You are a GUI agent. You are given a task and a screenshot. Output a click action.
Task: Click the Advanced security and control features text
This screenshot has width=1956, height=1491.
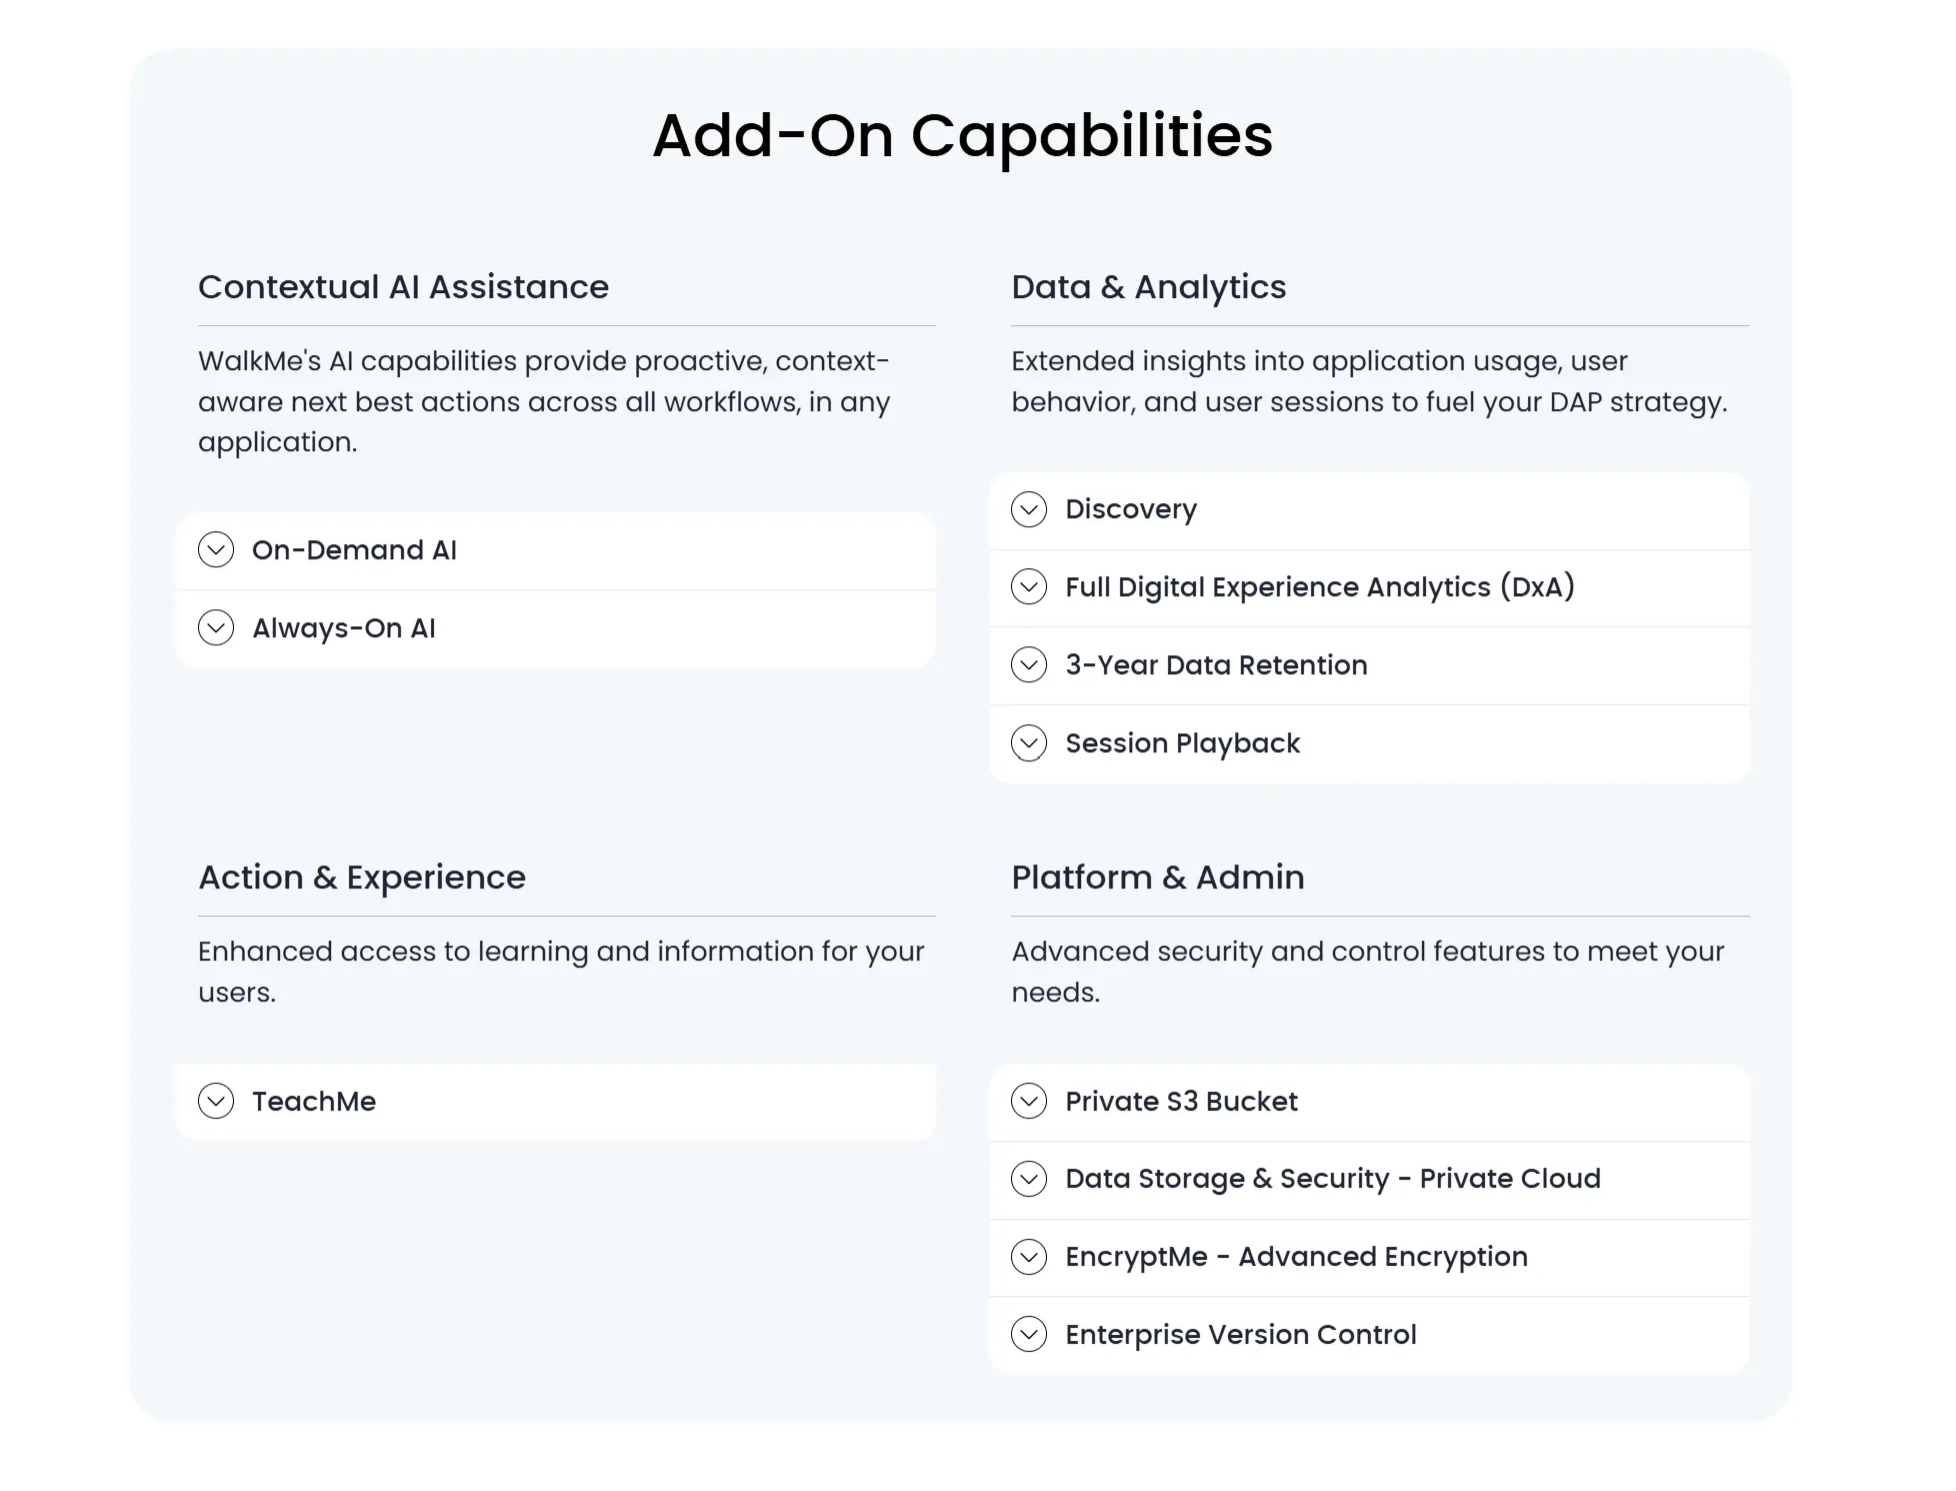(x=1367, y=971)
